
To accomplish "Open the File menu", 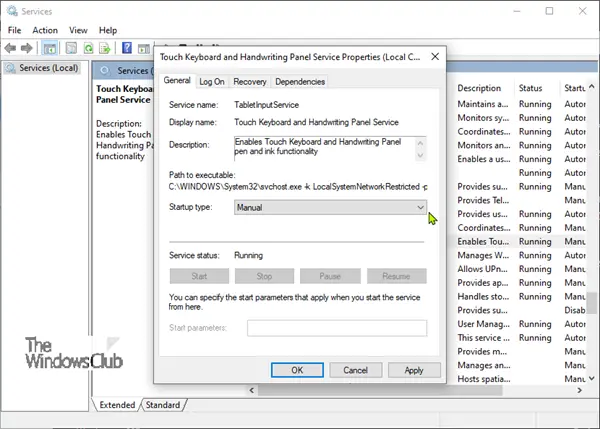I will click(15, 30).
